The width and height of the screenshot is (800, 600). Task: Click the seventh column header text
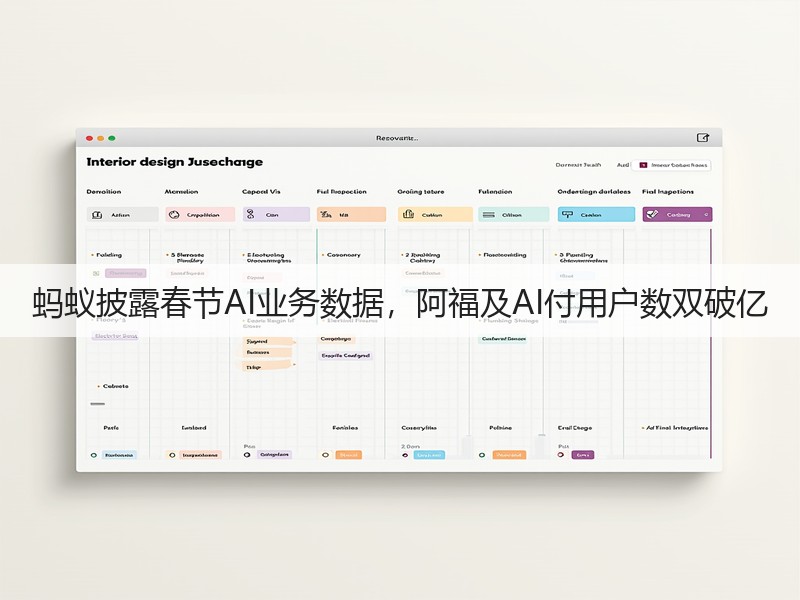(594, 192)
